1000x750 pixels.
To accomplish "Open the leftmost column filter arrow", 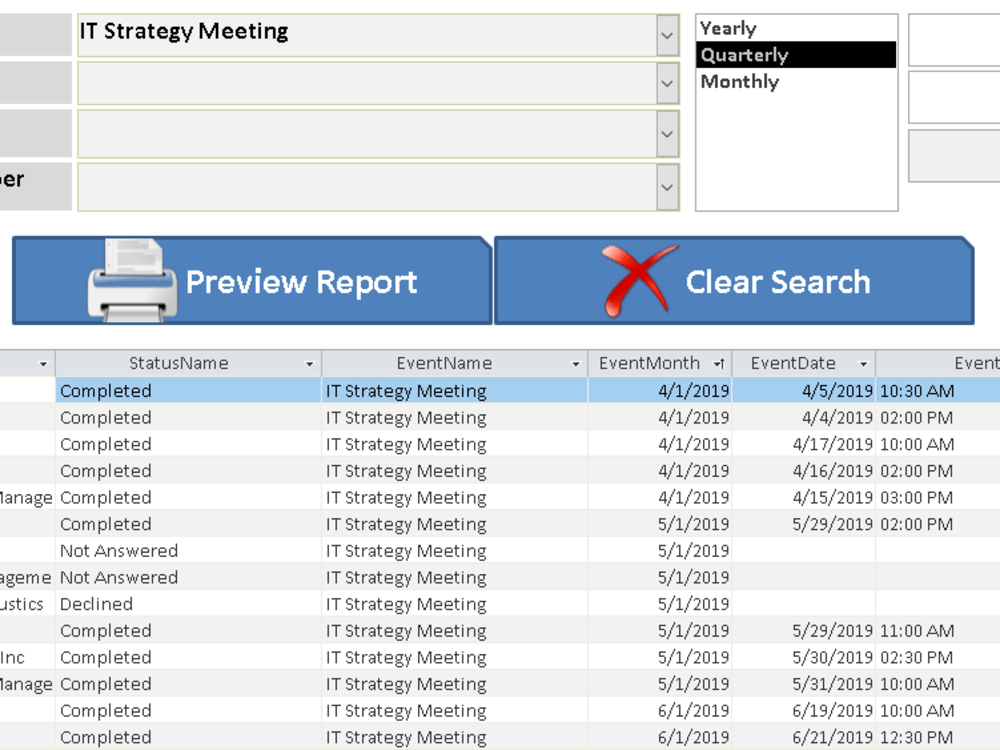I will (x=43, y=364).
